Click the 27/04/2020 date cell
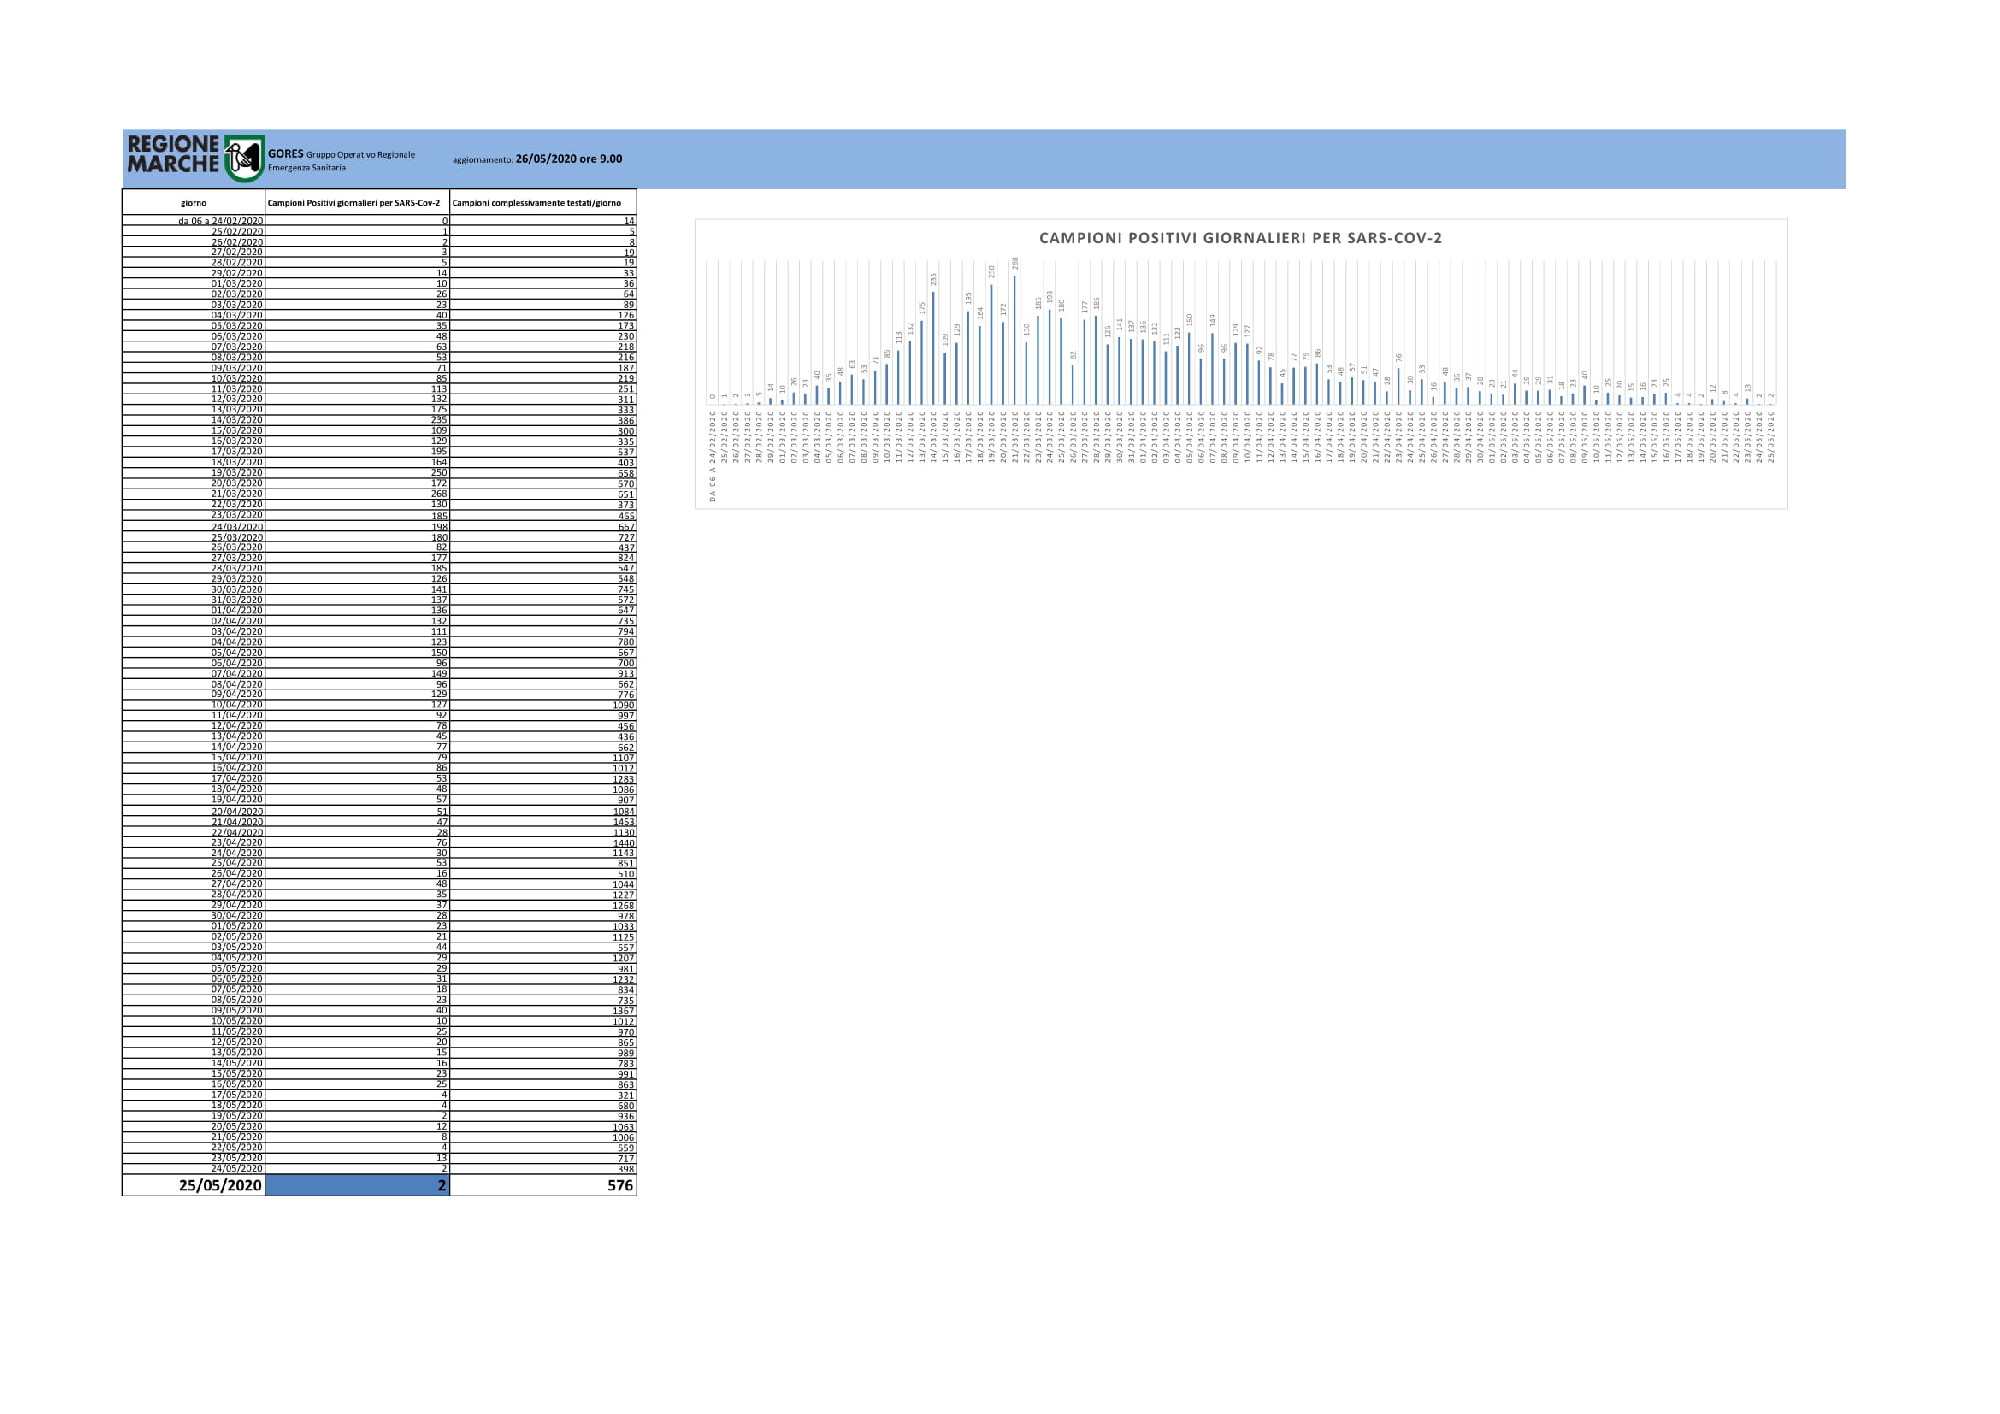 coord(237,884)
